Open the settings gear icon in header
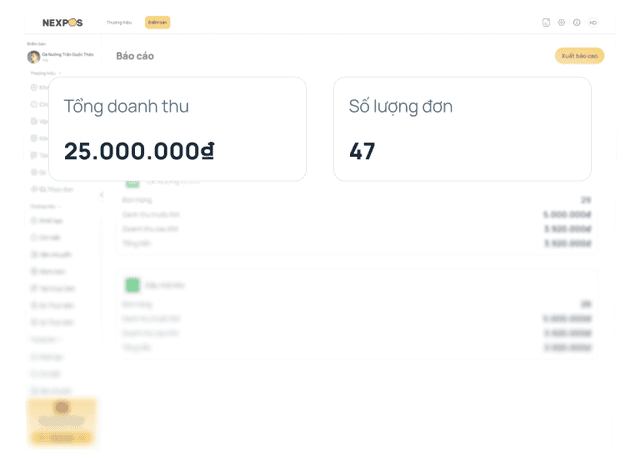 click(561, 22)
